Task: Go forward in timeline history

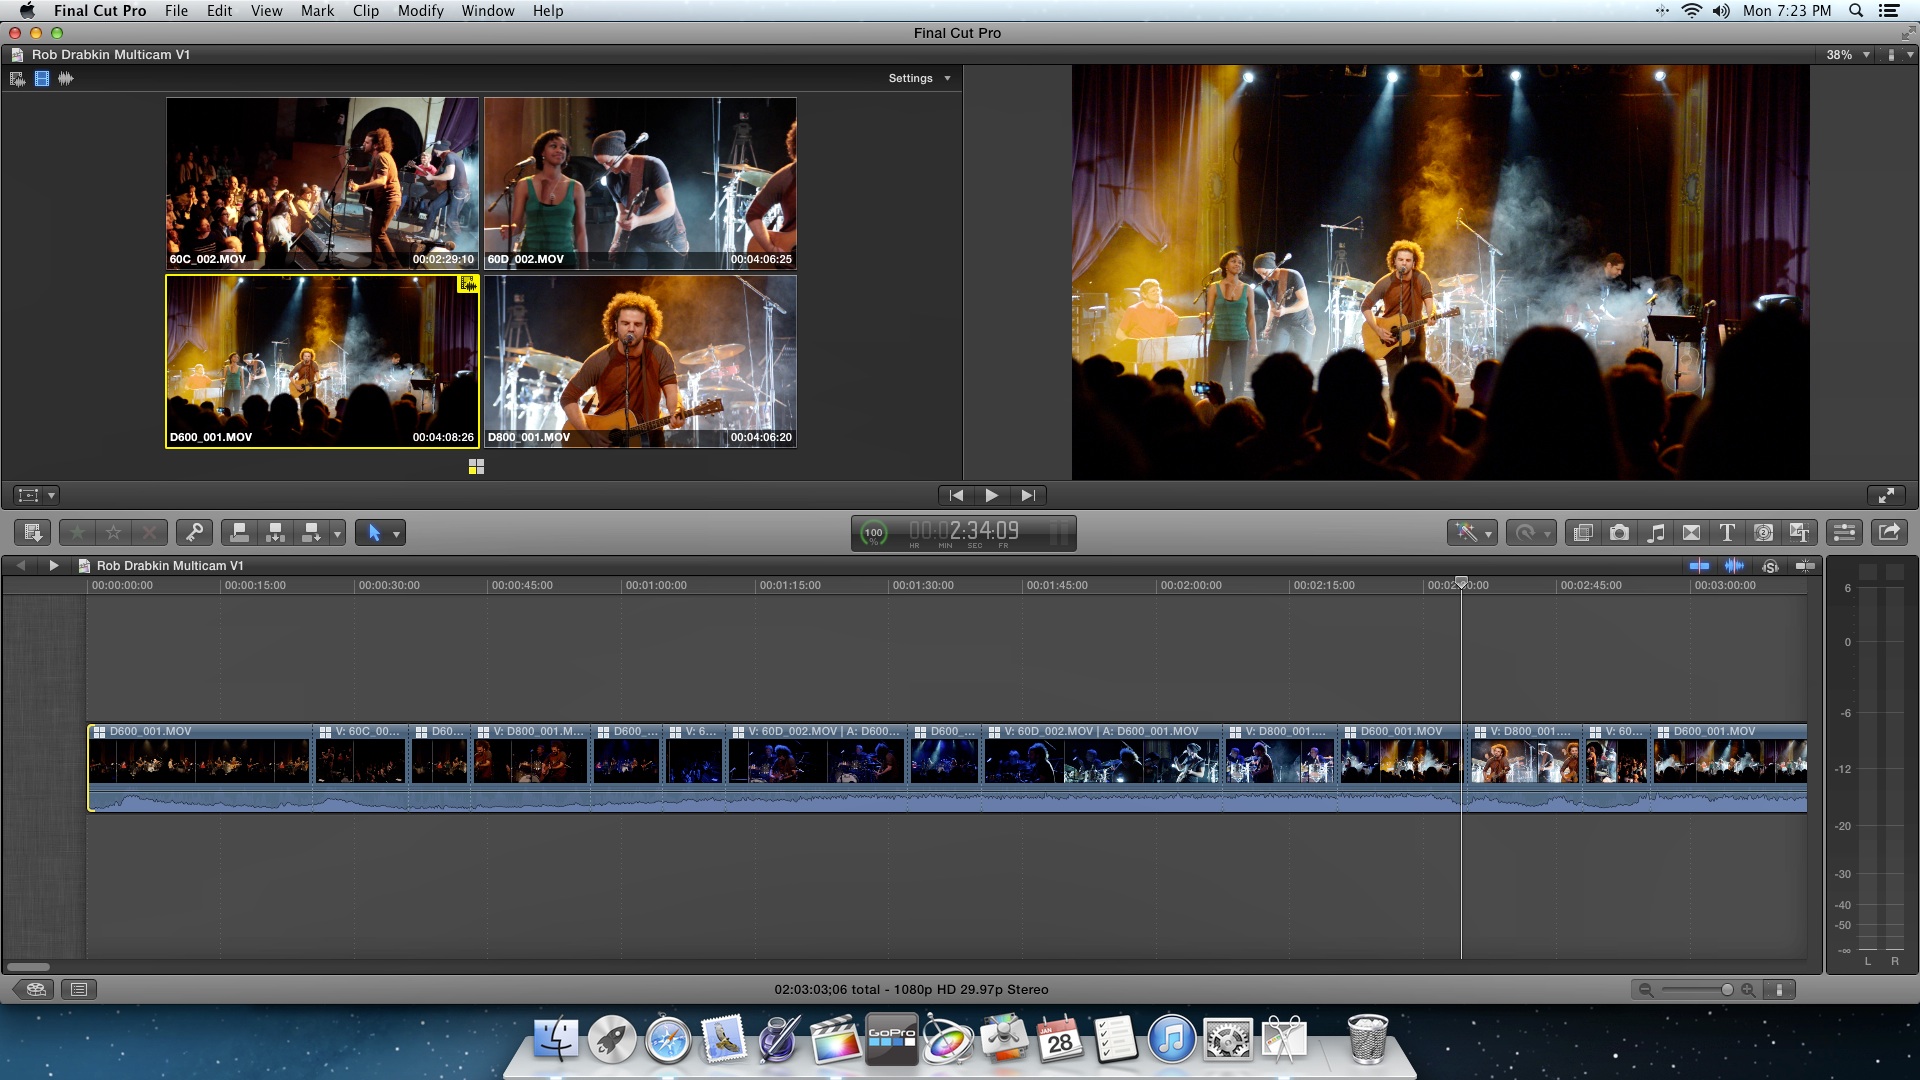Action: pos(54,565)
